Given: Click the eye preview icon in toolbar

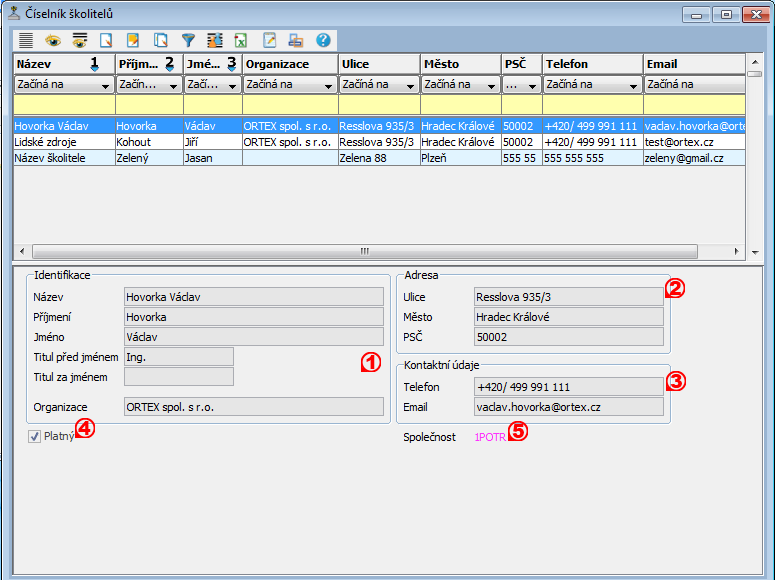Looking at the screenshot, I should (x=52, y=41).
